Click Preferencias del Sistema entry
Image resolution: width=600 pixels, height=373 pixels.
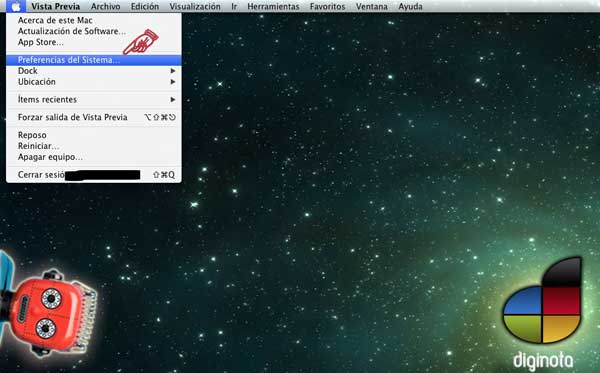click(x=94, y=60)
